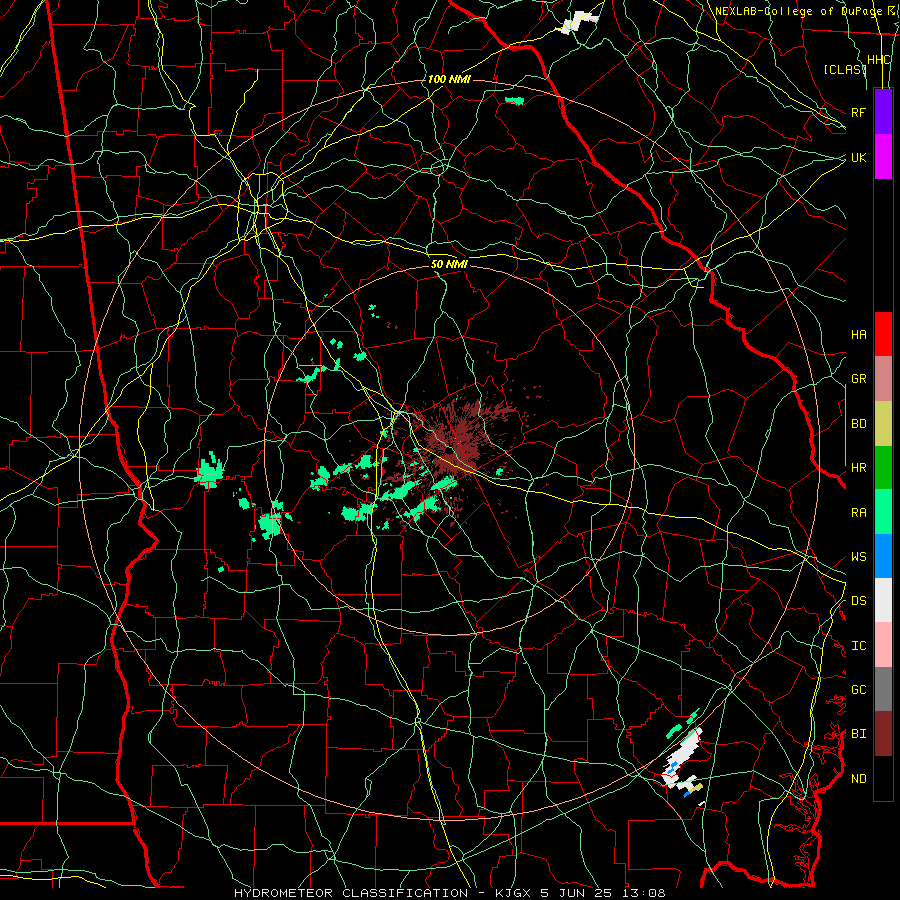Select the BD yellow legend swatch

point(883,423)
